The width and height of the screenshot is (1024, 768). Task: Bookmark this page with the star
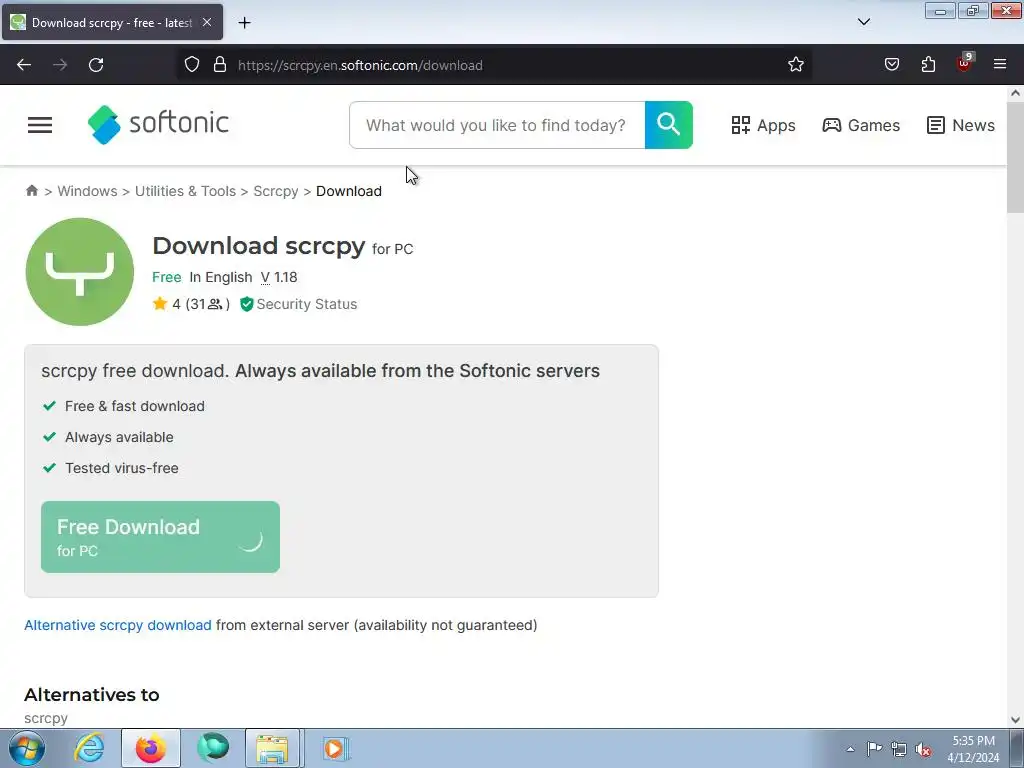coord(795,65)
